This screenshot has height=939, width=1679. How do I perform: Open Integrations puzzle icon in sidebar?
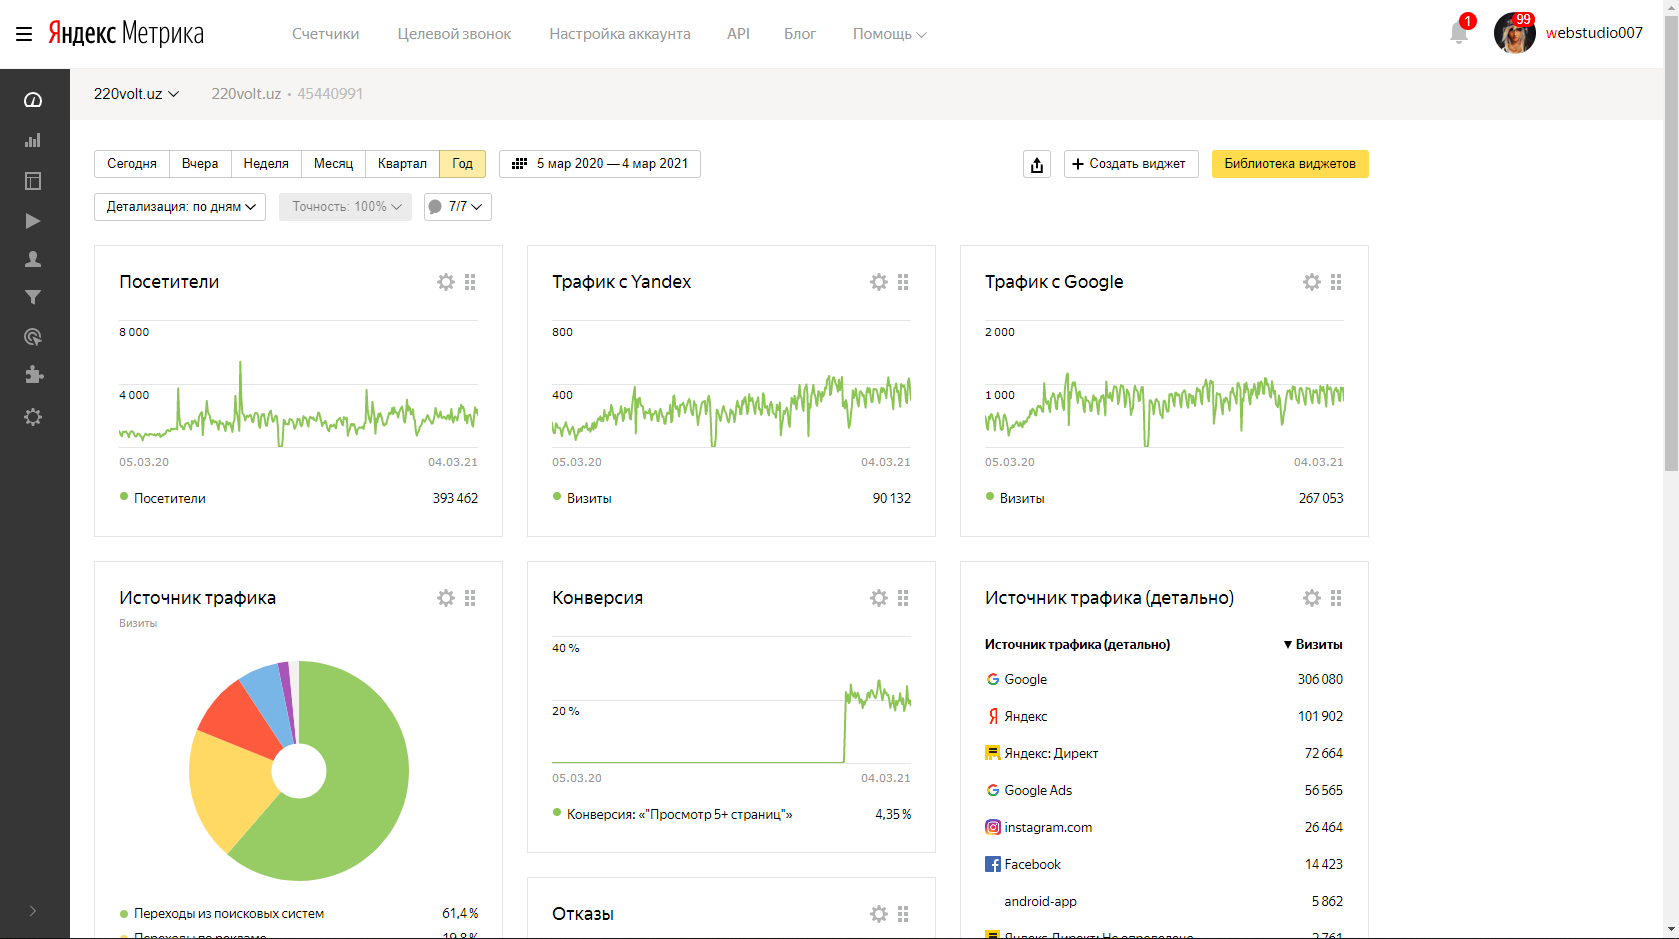coord(33,375)
